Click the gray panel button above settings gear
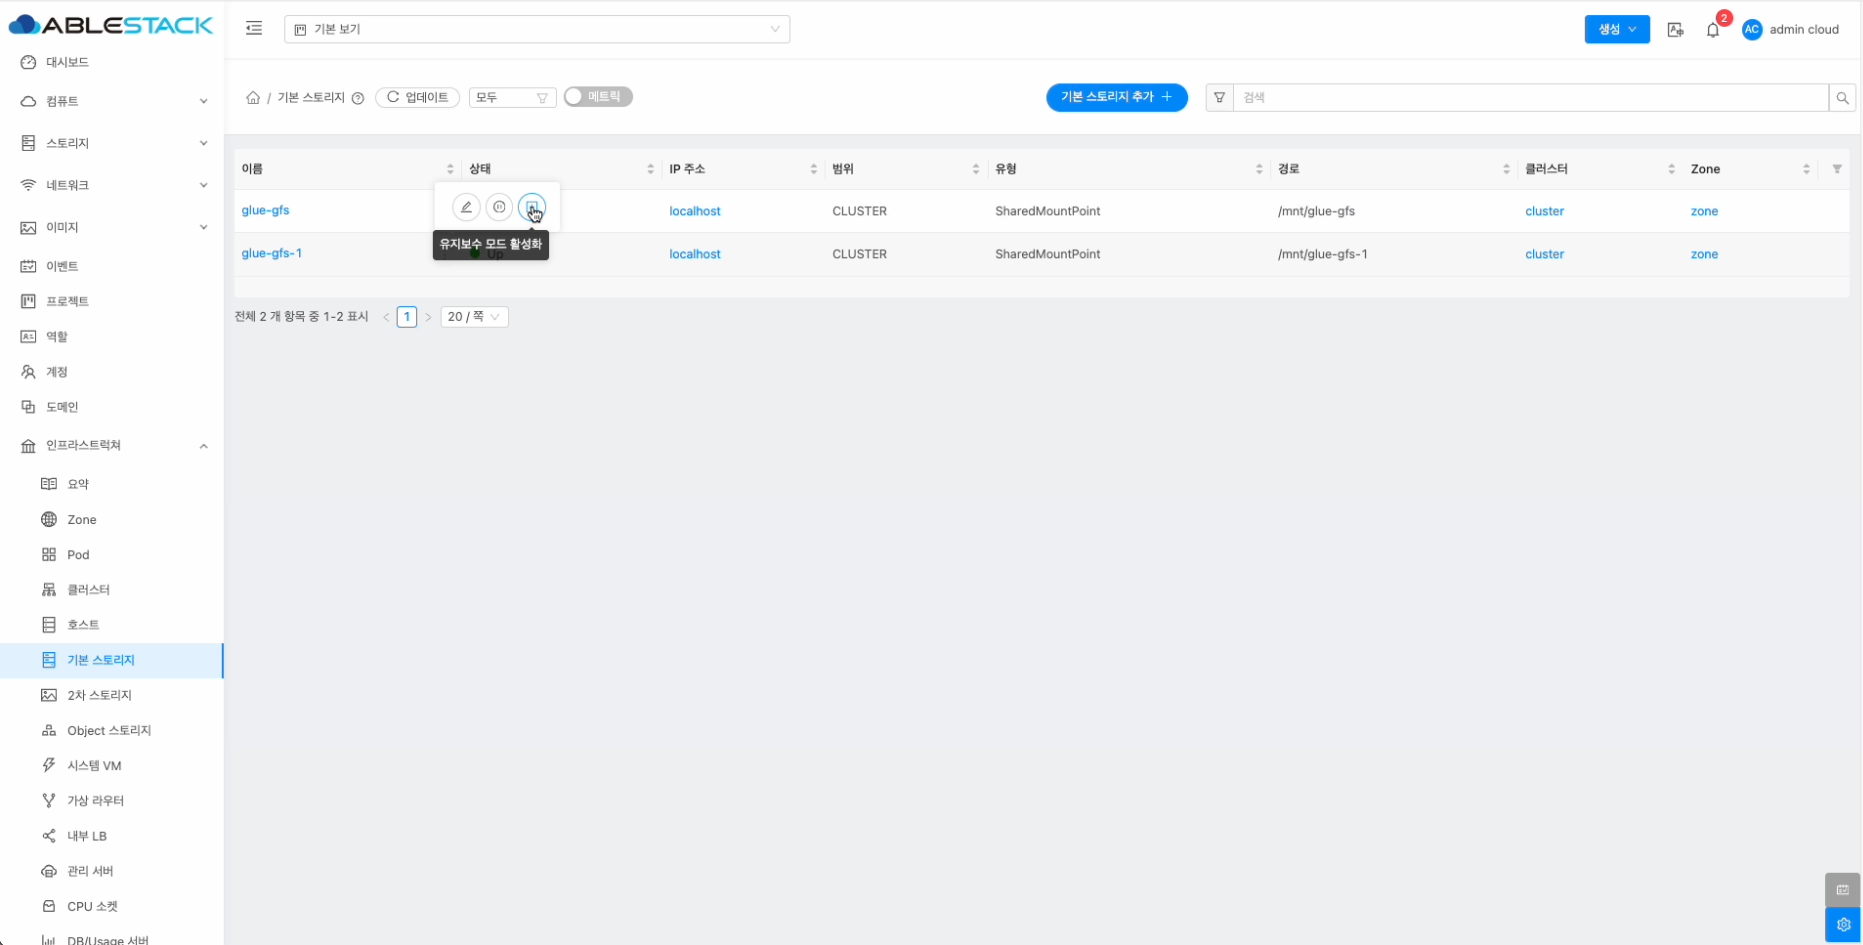The width and height of the screenshot is (1863, 945). coord(1843,890)
